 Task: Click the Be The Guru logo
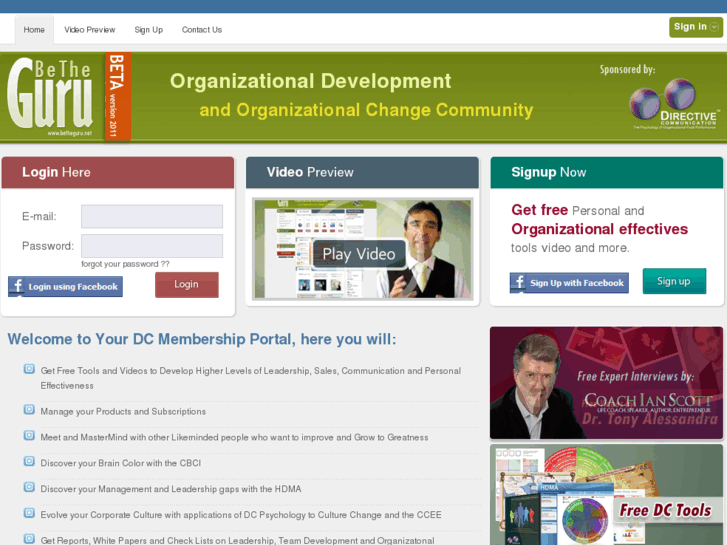tap(50, 96)
